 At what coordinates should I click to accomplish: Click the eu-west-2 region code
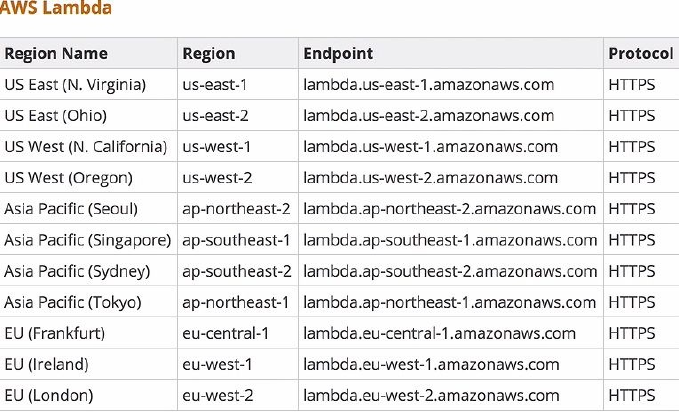(217, 395)
